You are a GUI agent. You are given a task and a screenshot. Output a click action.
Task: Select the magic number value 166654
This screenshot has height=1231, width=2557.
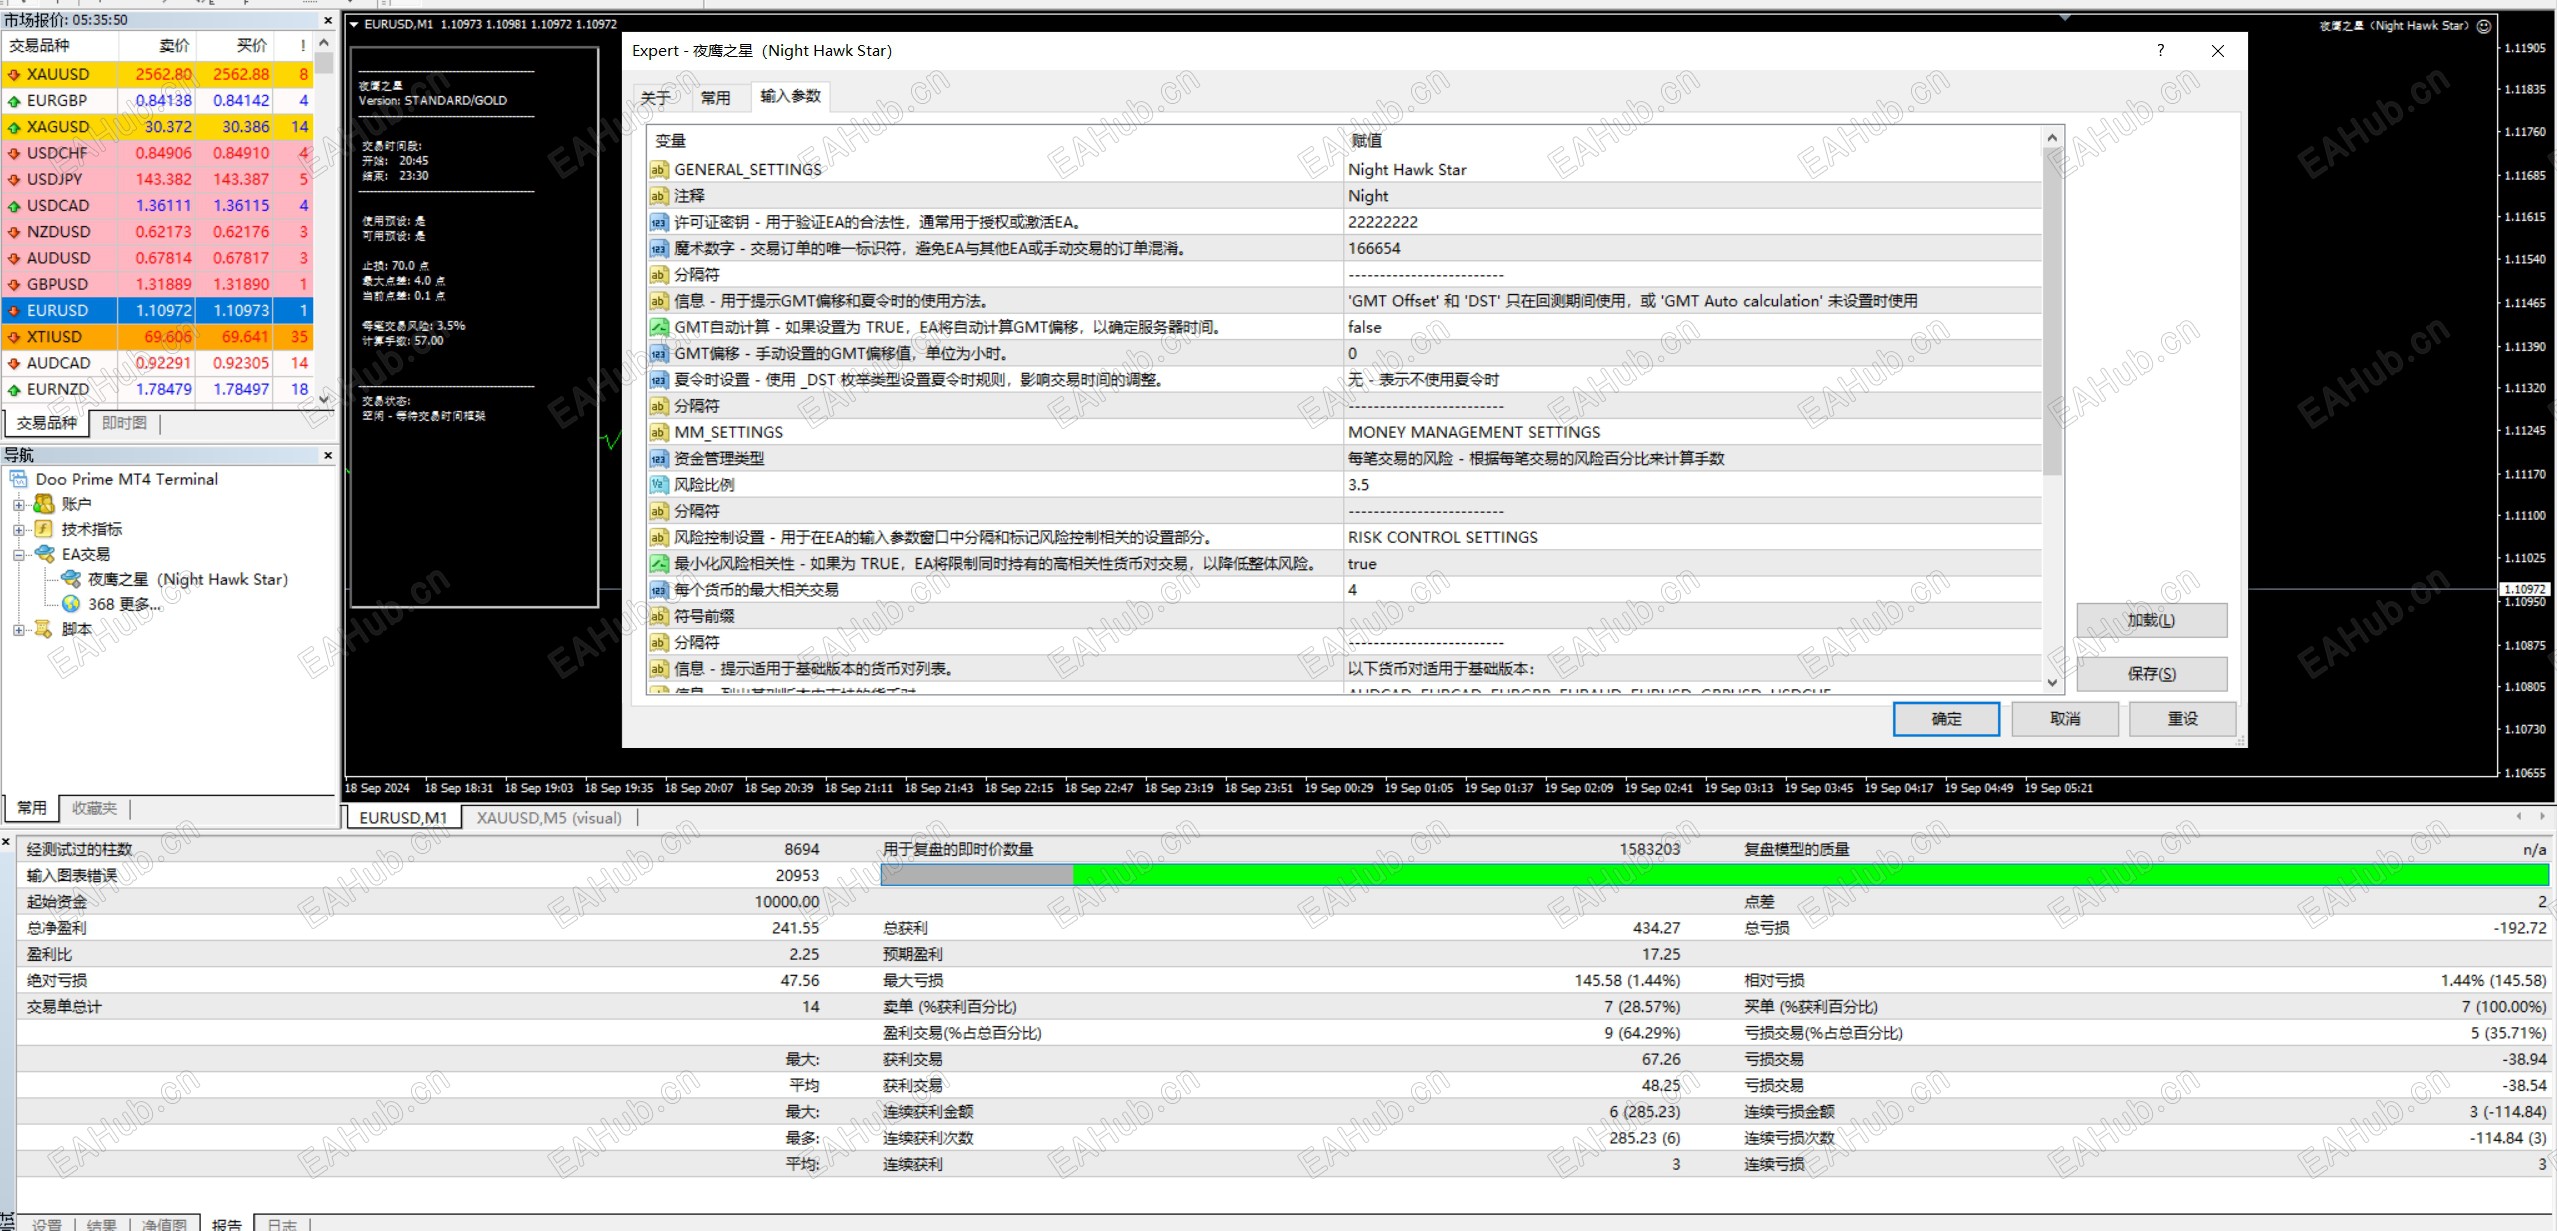[x=1694, y=248]
